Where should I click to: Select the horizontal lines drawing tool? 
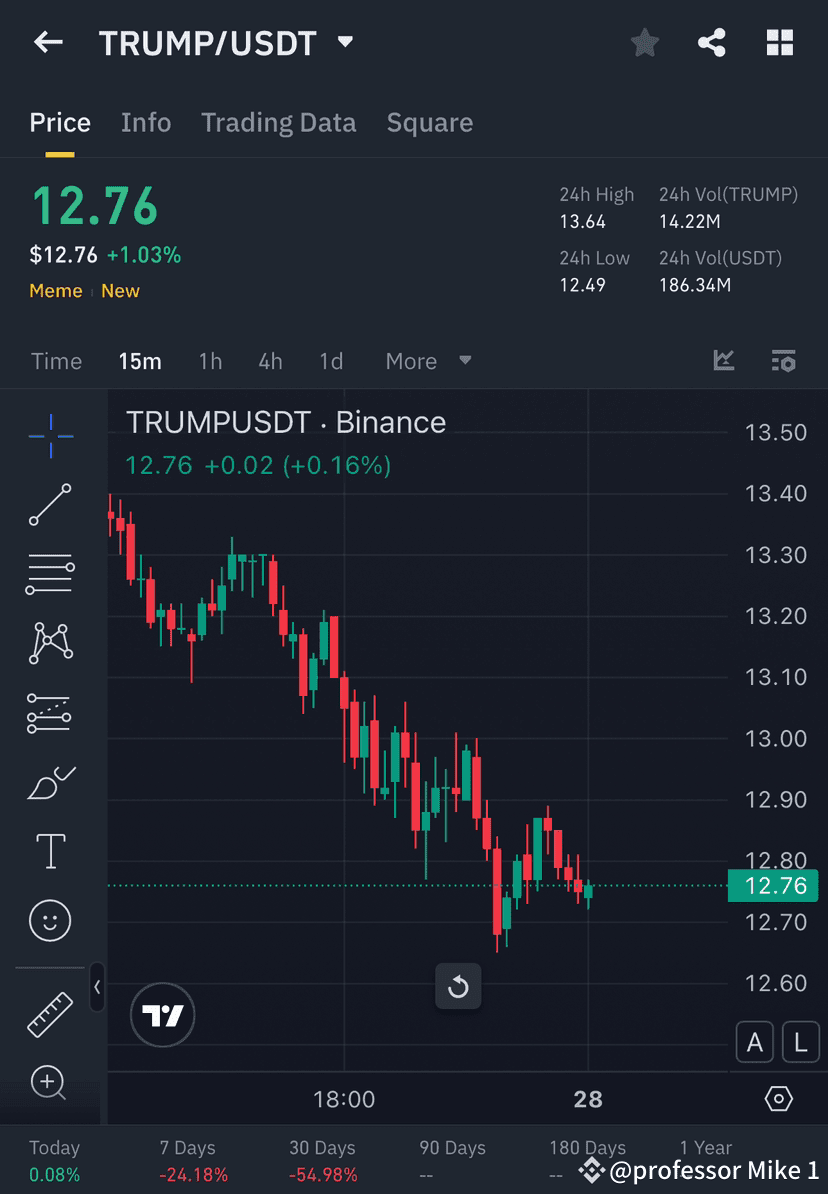pos(50,574)
